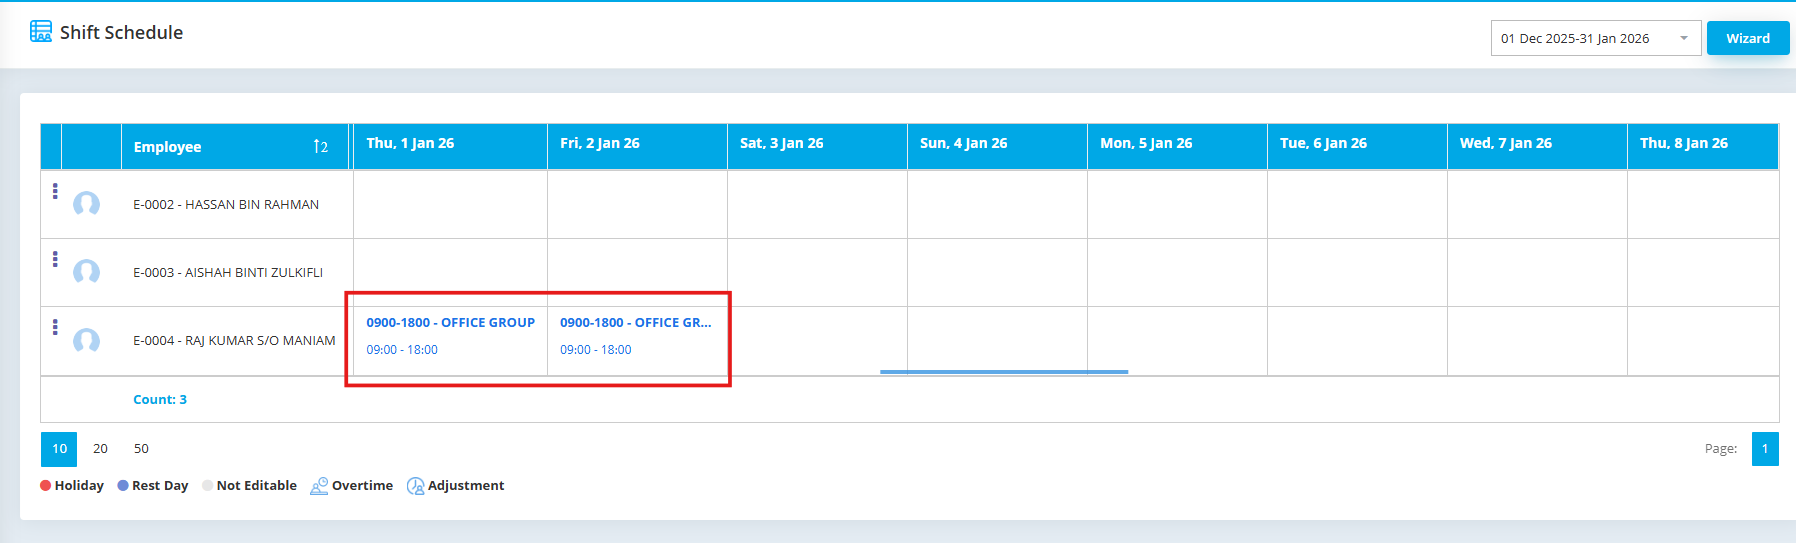This screenshot has width=1796, height=543.
Task: Click the horizontal scrollbar under the grid
Action: [1004, 372]
